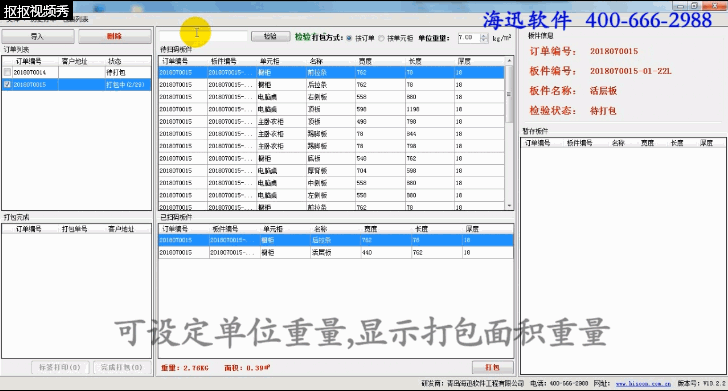Click the pending parts list scrollbar thumb

[509, 94]
